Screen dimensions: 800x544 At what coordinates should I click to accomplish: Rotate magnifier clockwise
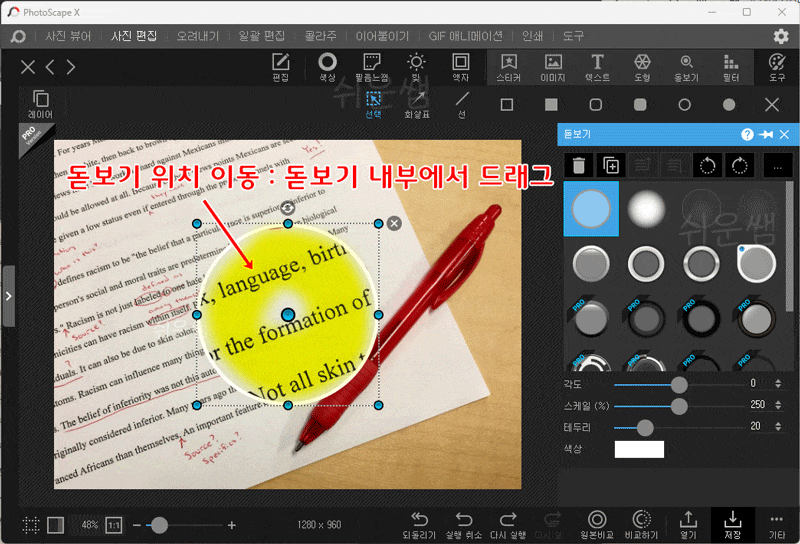point(739,165)
